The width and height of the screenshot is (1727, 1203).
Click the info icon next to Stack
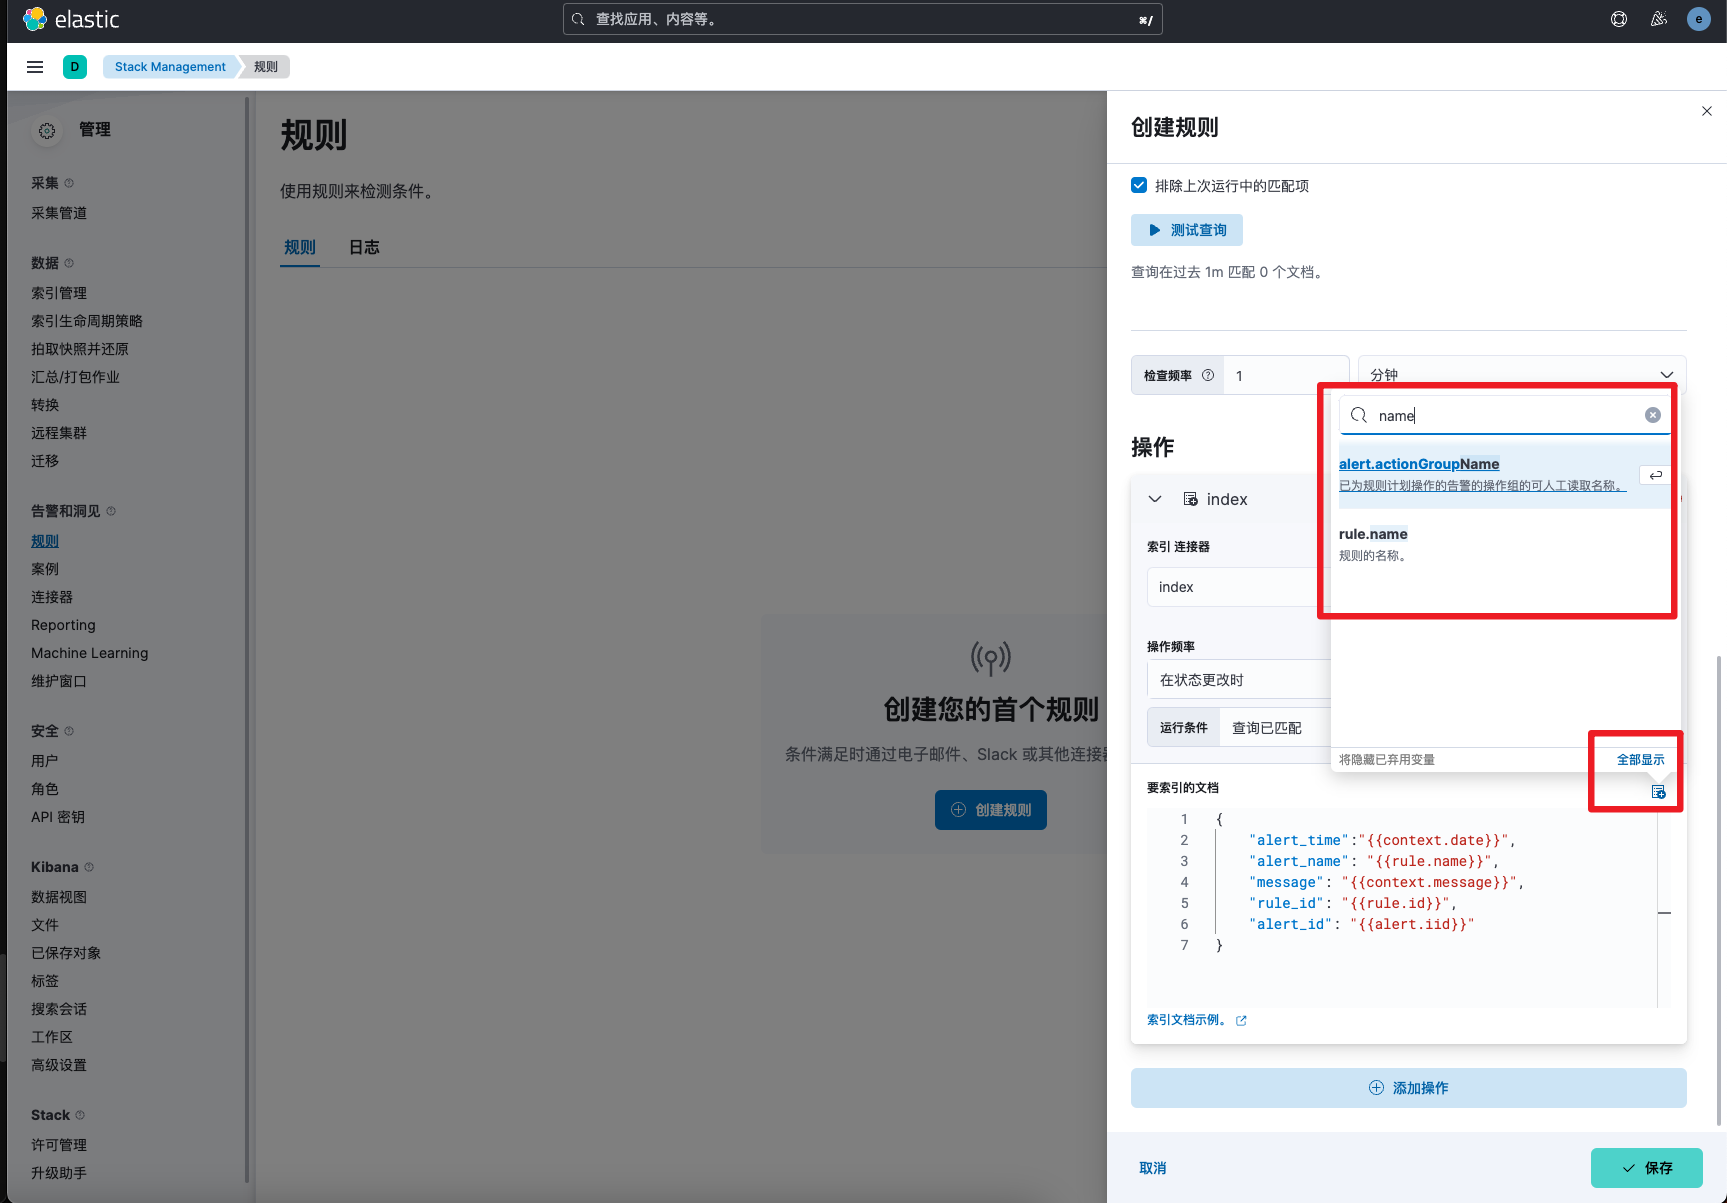point(80,1115)
